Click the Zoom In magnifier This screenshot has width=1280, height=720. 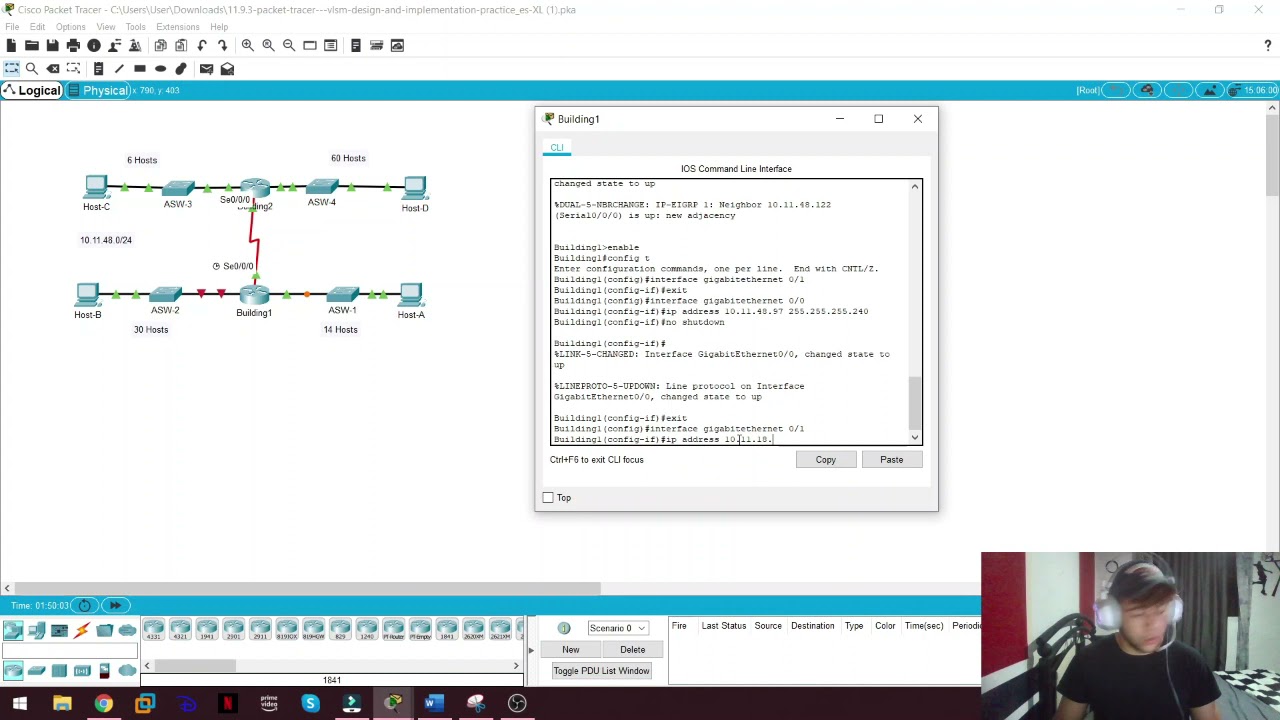[247, 45]
